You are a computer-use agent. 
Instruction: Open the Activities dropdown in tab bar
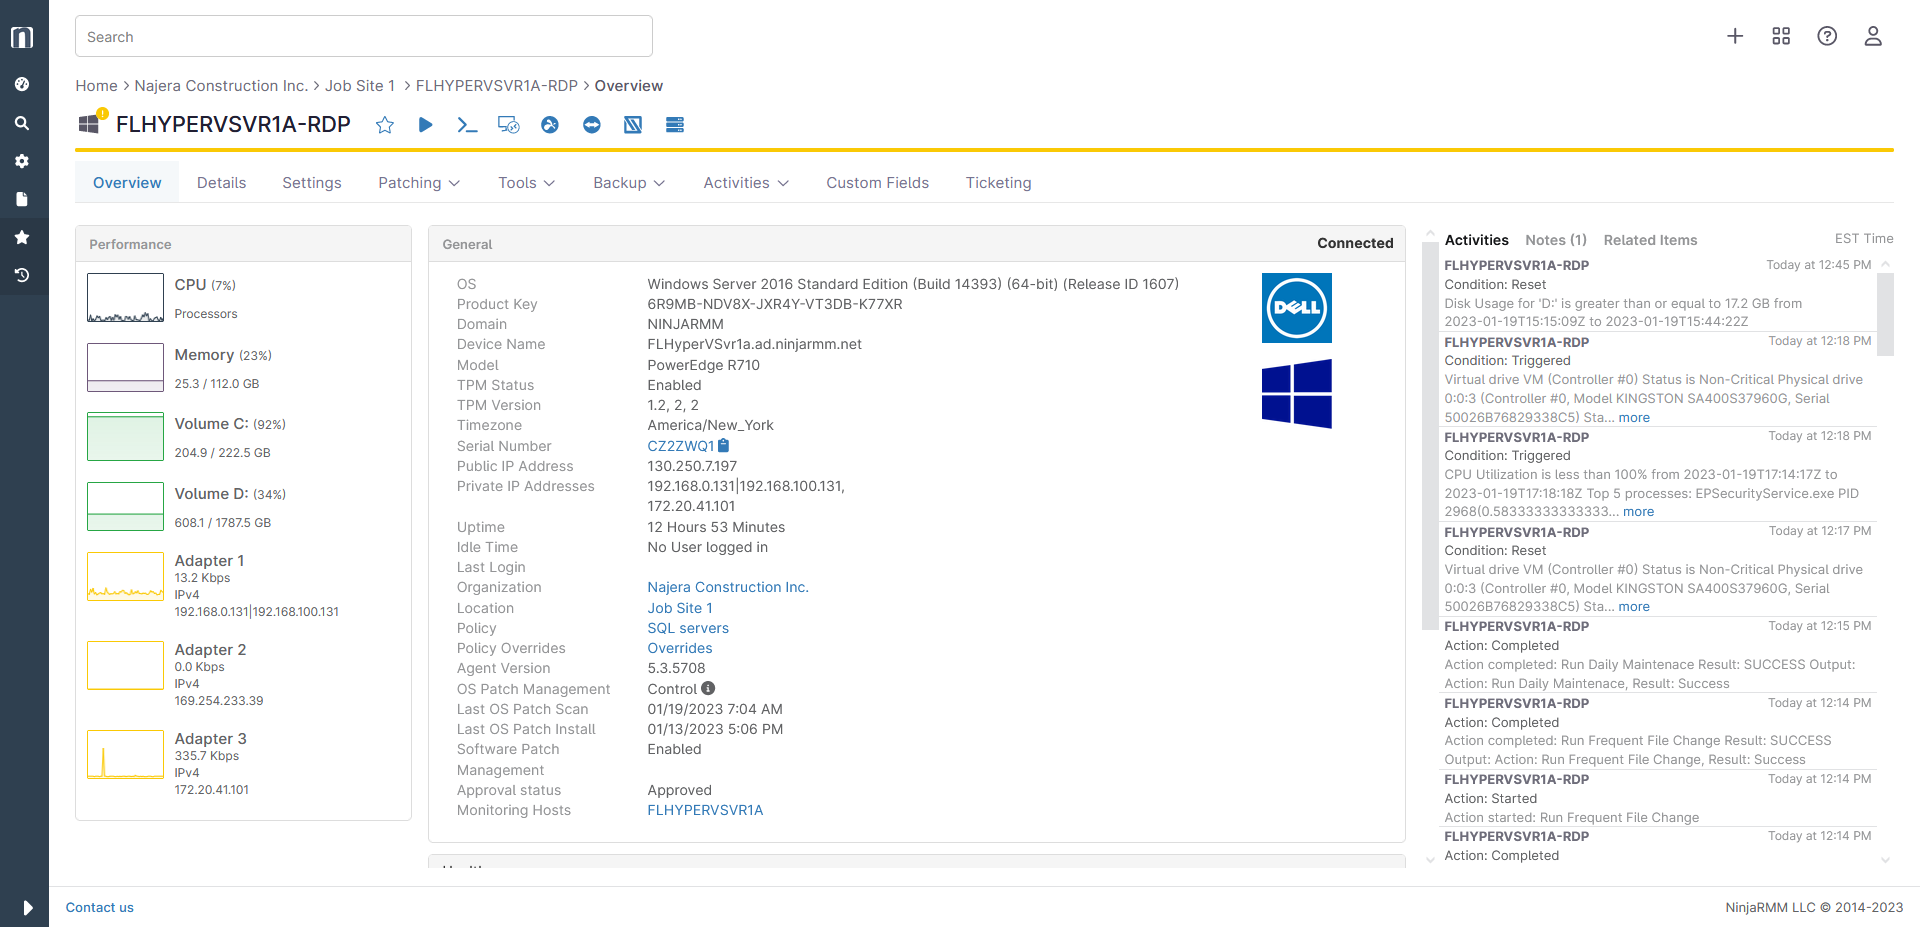click(746, 183)
